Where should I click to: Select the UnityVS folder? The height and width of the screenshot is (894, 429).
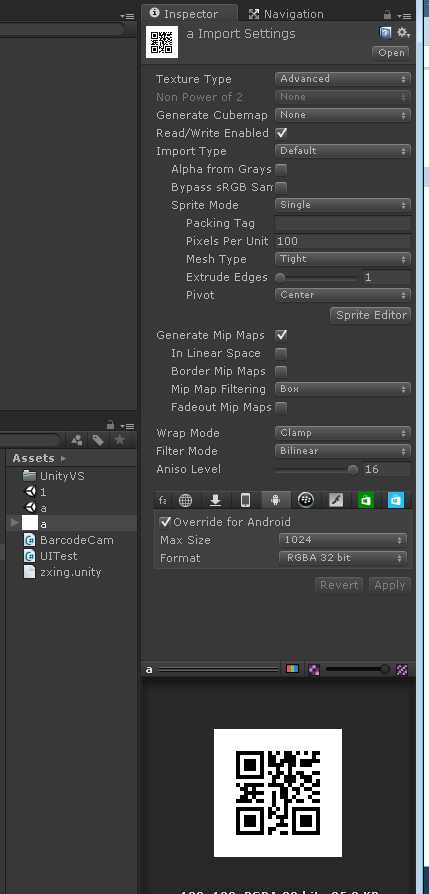coord(54,476)
